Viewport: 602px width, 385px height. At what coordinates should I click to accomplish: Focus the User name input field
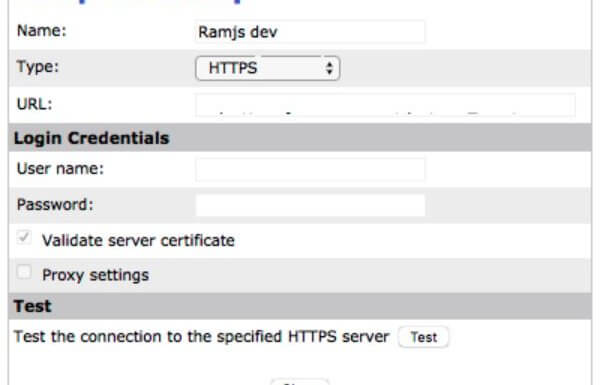[x=310, y=169]
